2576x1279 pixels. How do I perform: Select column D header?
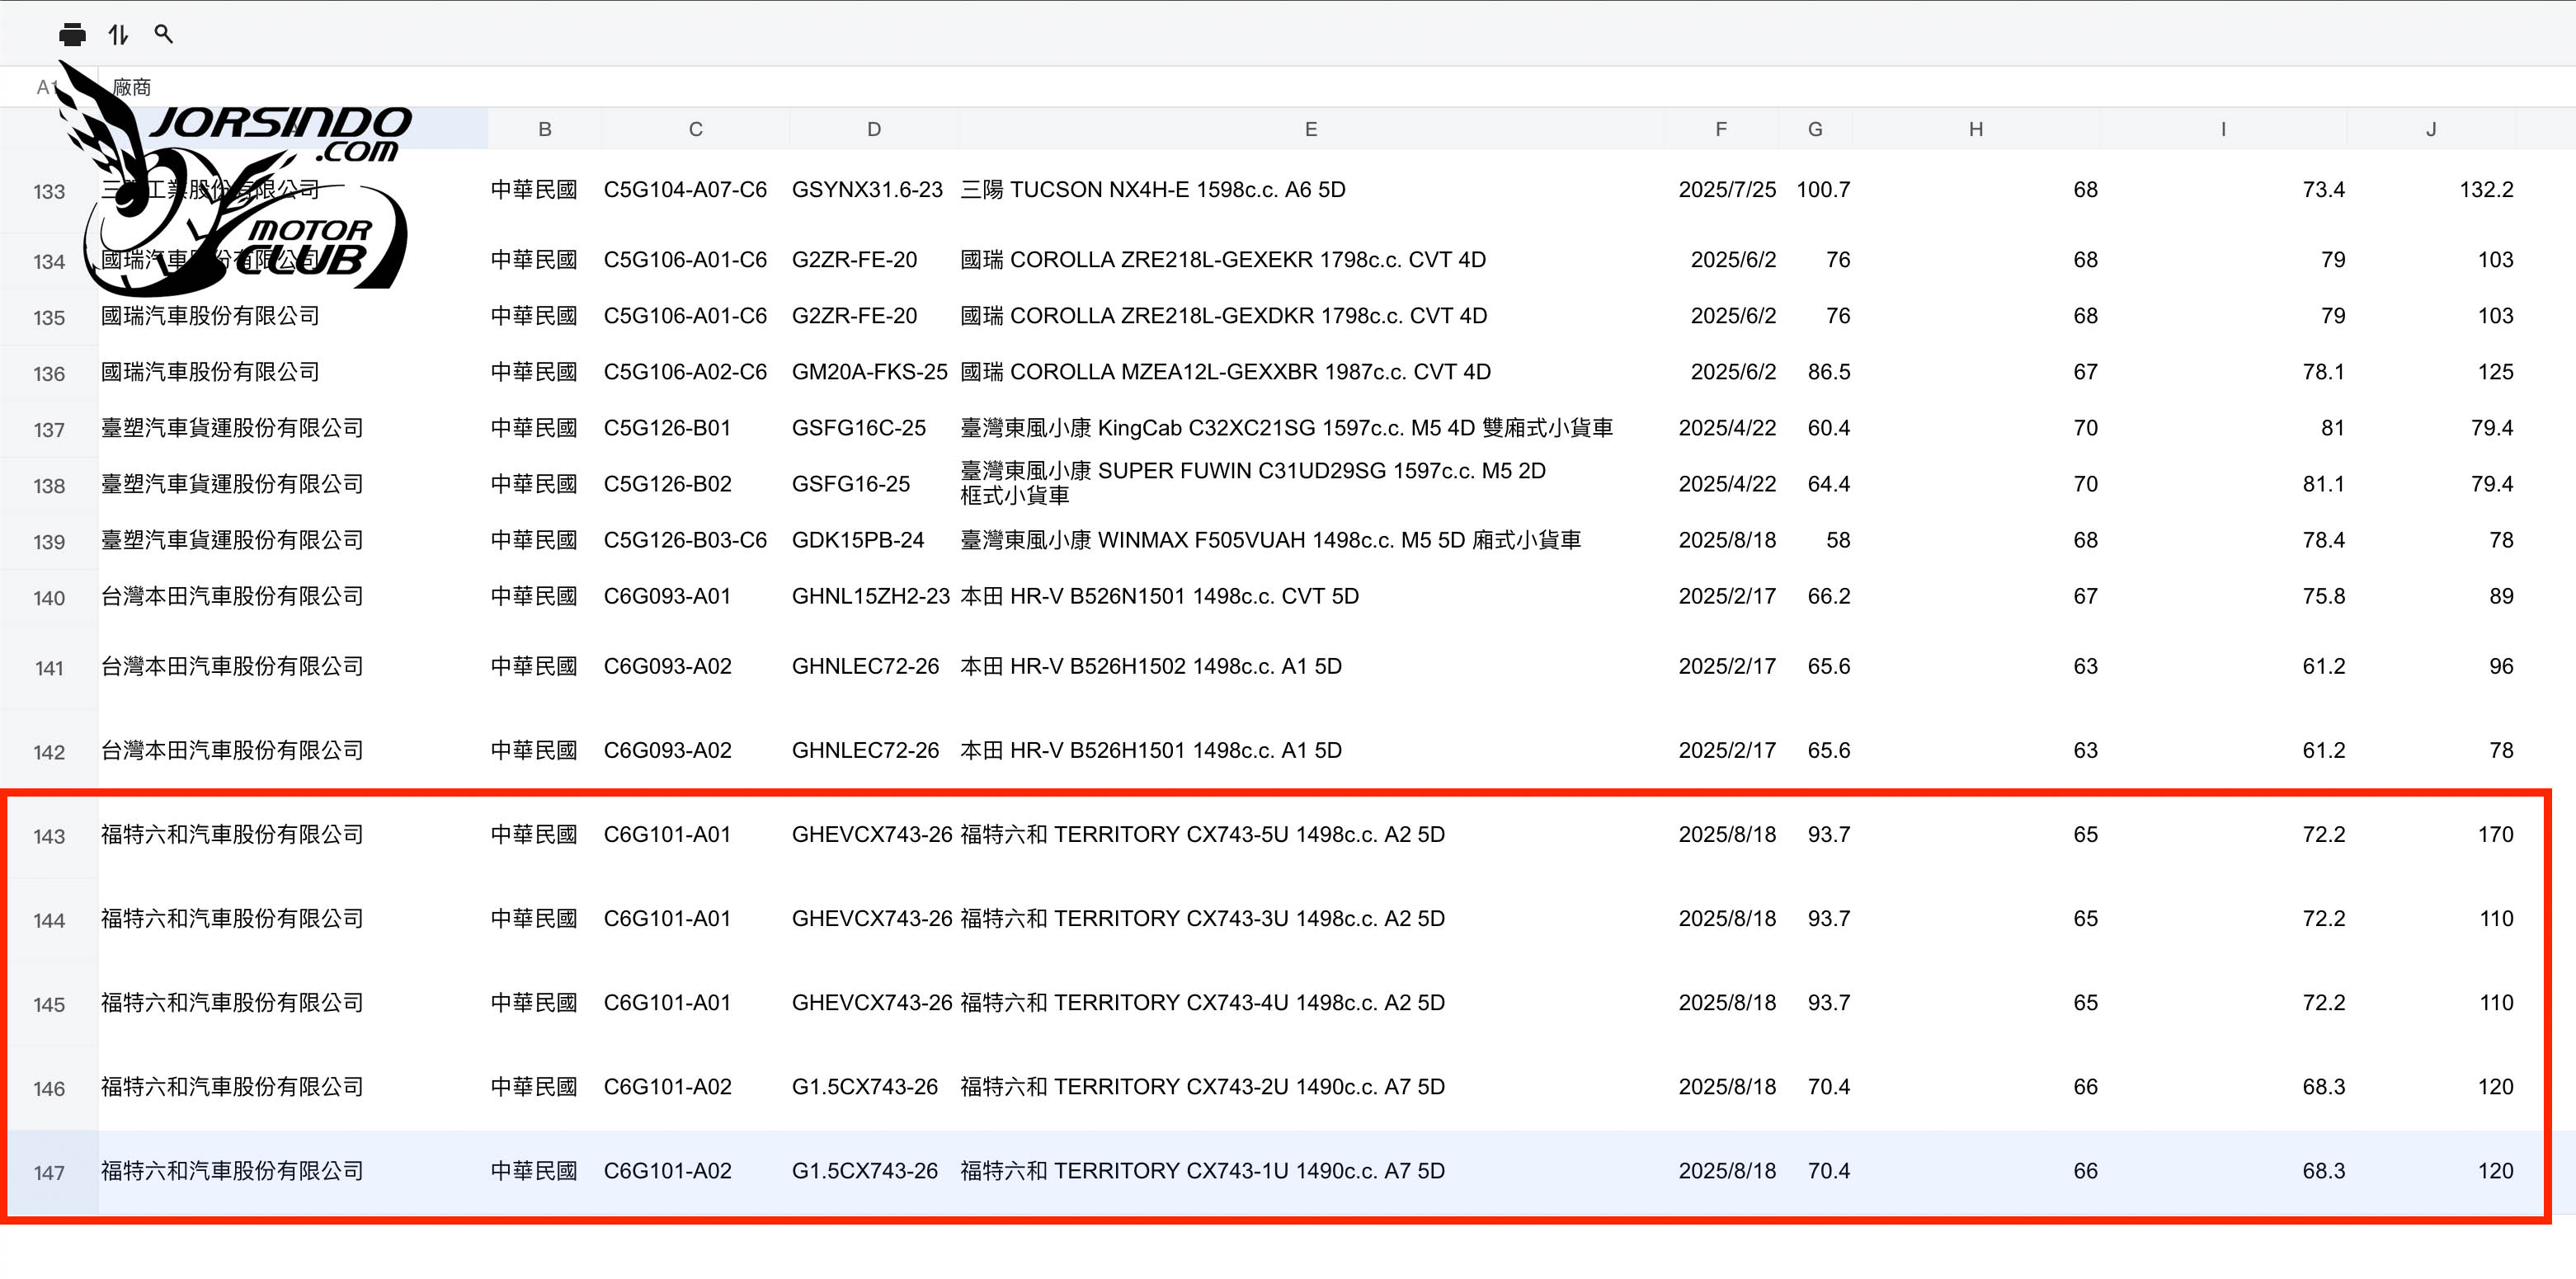[x=874, y=129]
